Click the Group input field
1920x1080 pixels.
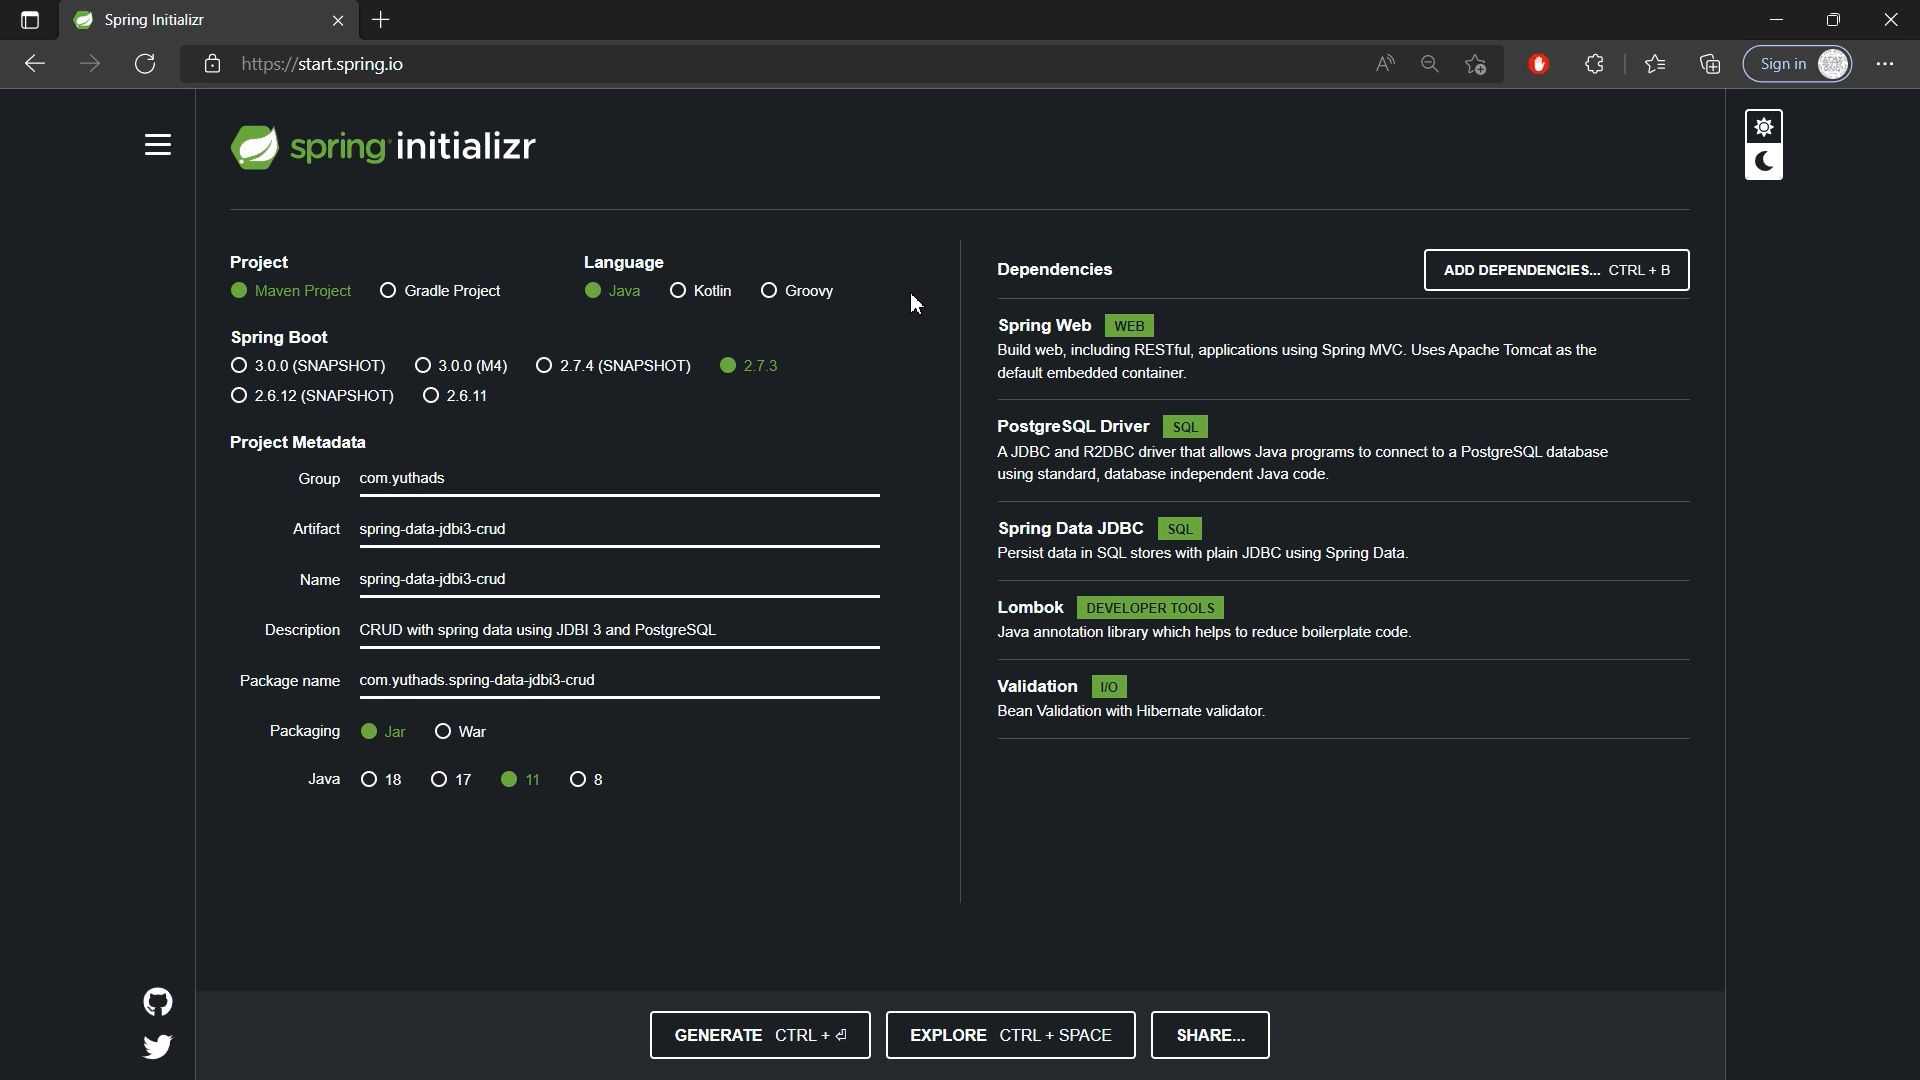point(619,479)
